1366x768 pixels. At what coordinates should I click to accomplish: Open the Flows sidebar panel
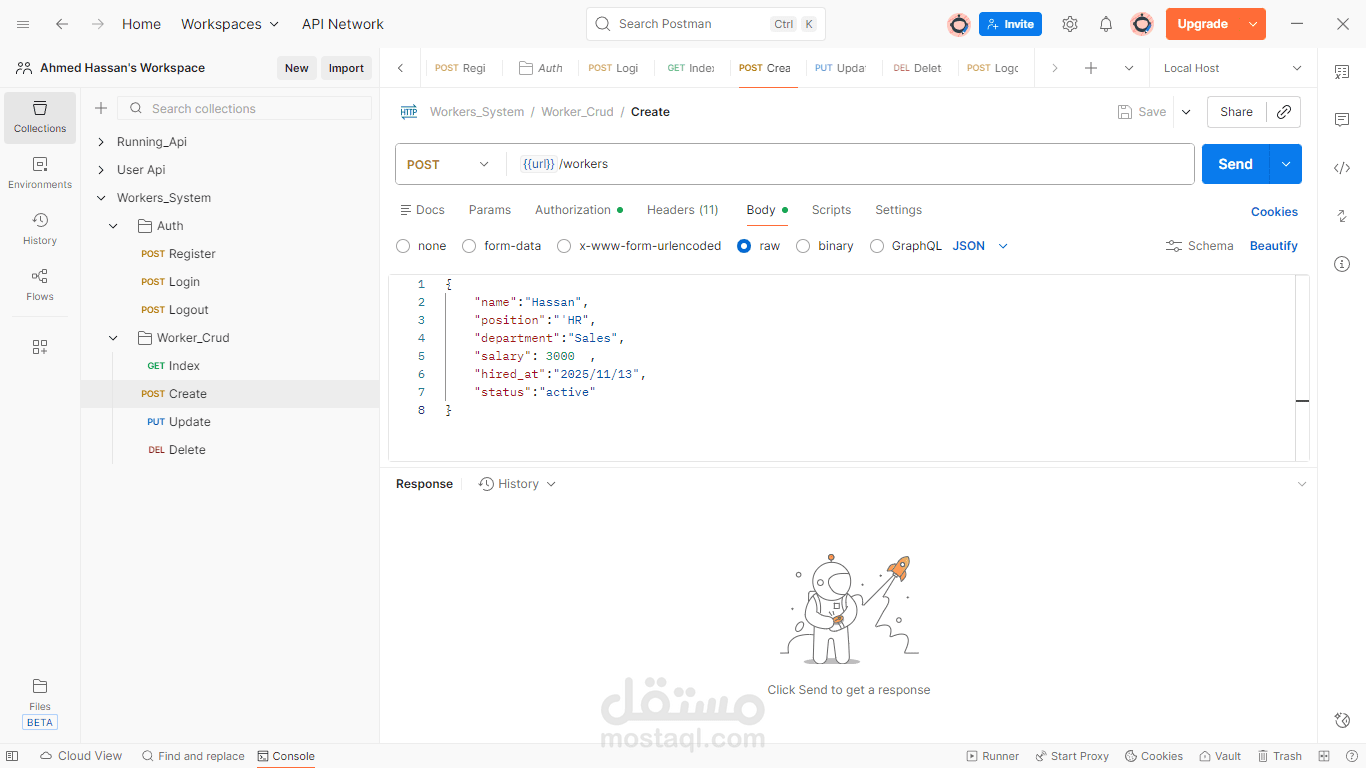[40, 285]
